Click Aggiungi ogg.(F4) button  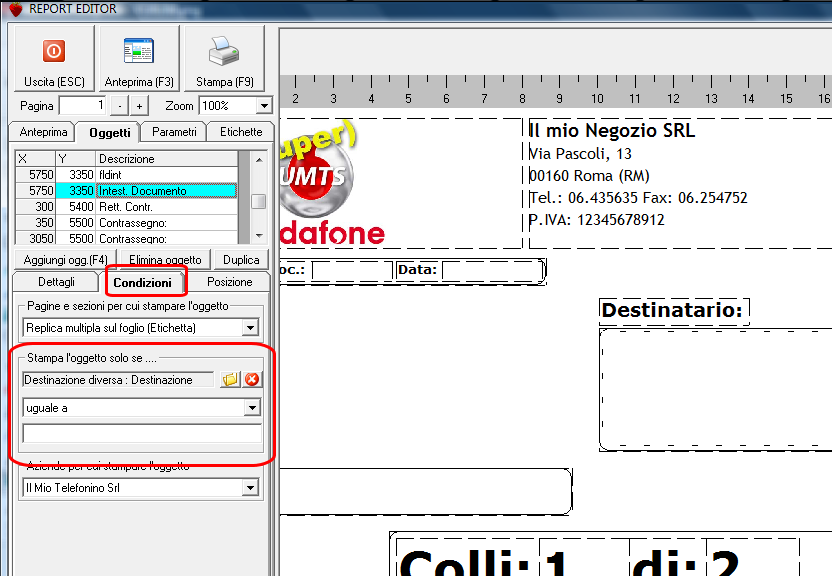[x=65, y=260]
